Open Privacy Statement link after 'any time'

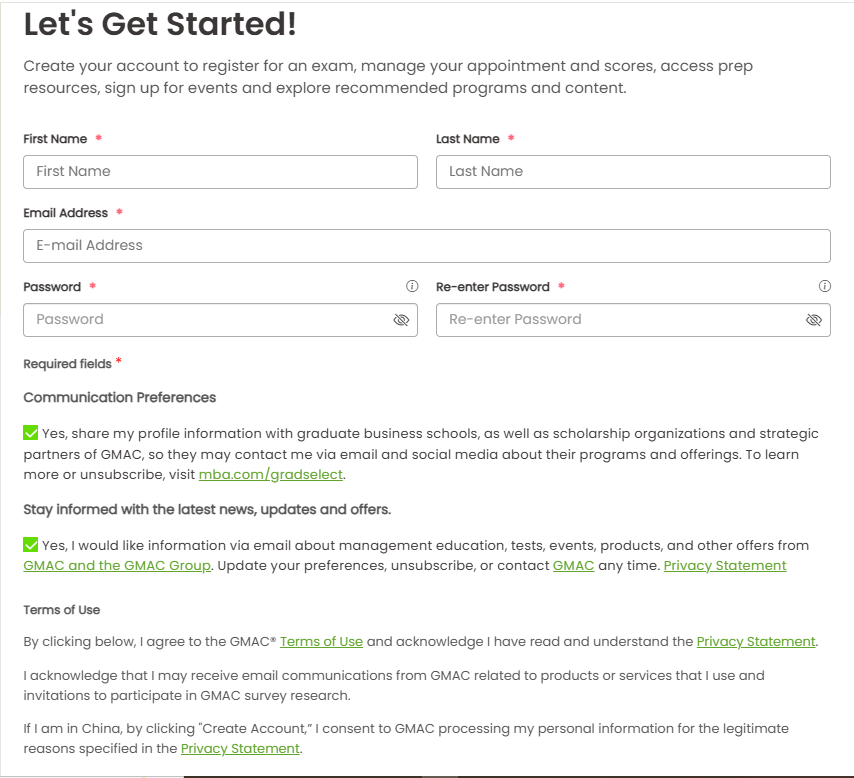pyautogui.click(x=725, y=566)
